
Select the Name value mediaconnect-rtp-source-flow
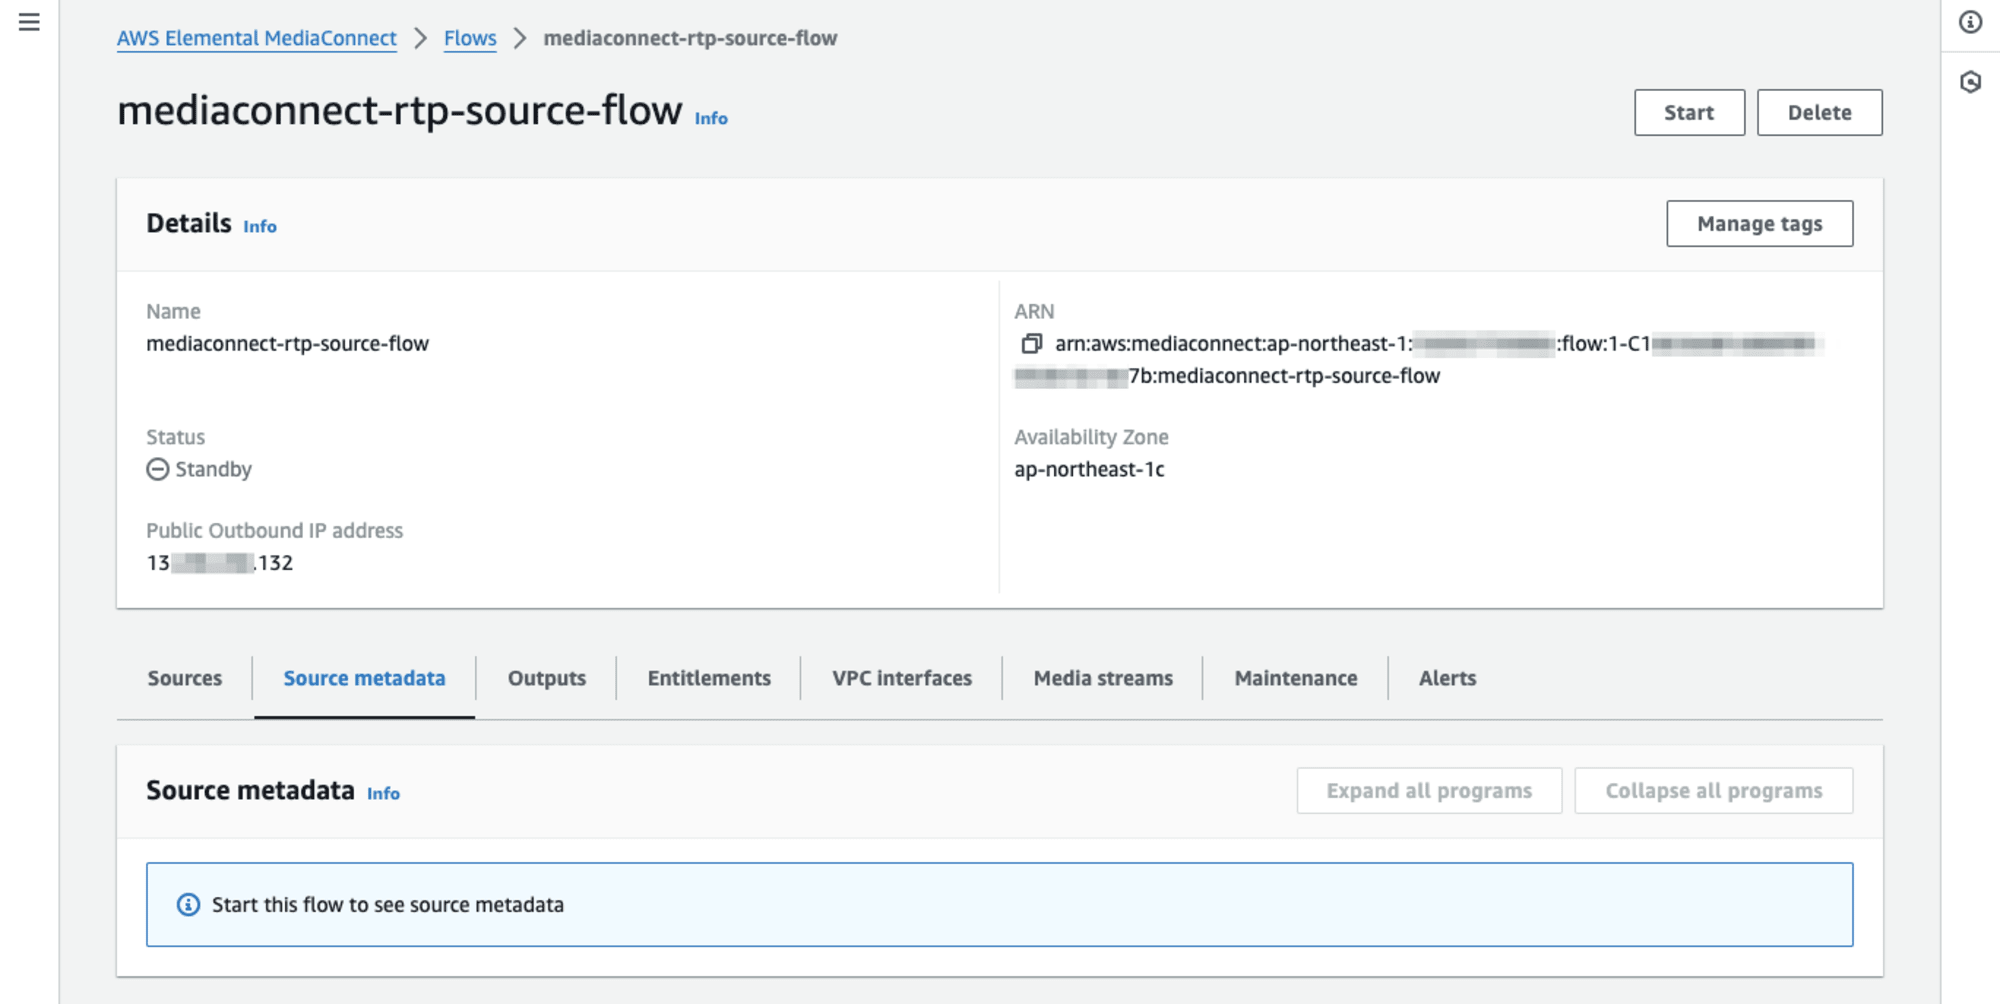click(287, 344)
